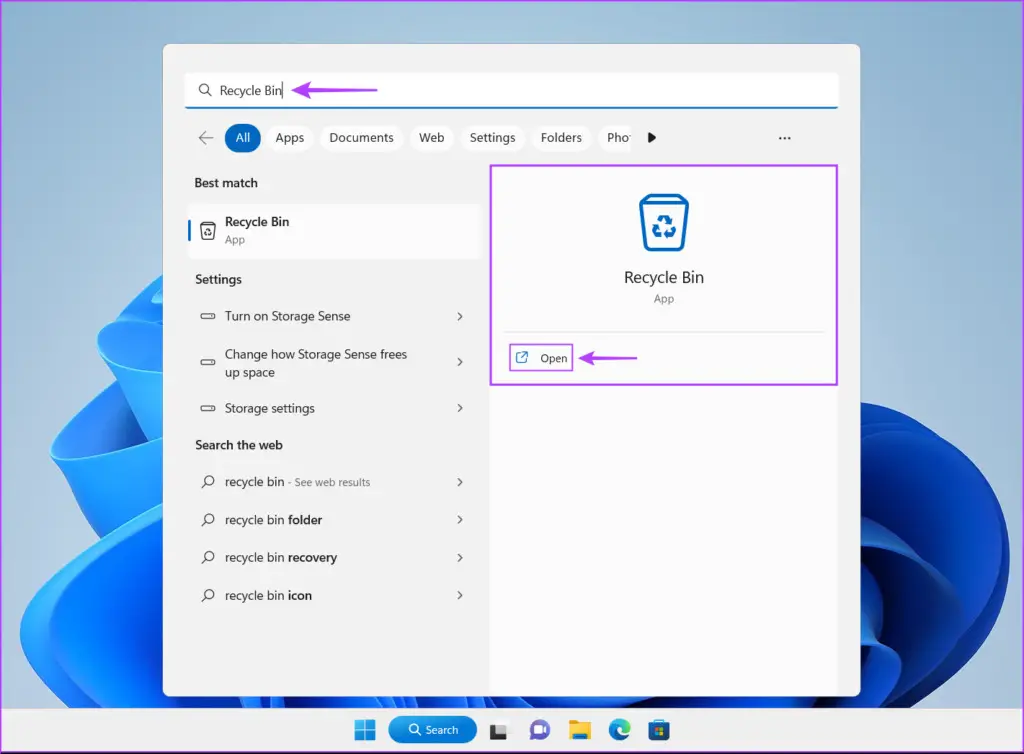
Task: Open the Task View taskbar icon
Action: [x=498, y=730]
